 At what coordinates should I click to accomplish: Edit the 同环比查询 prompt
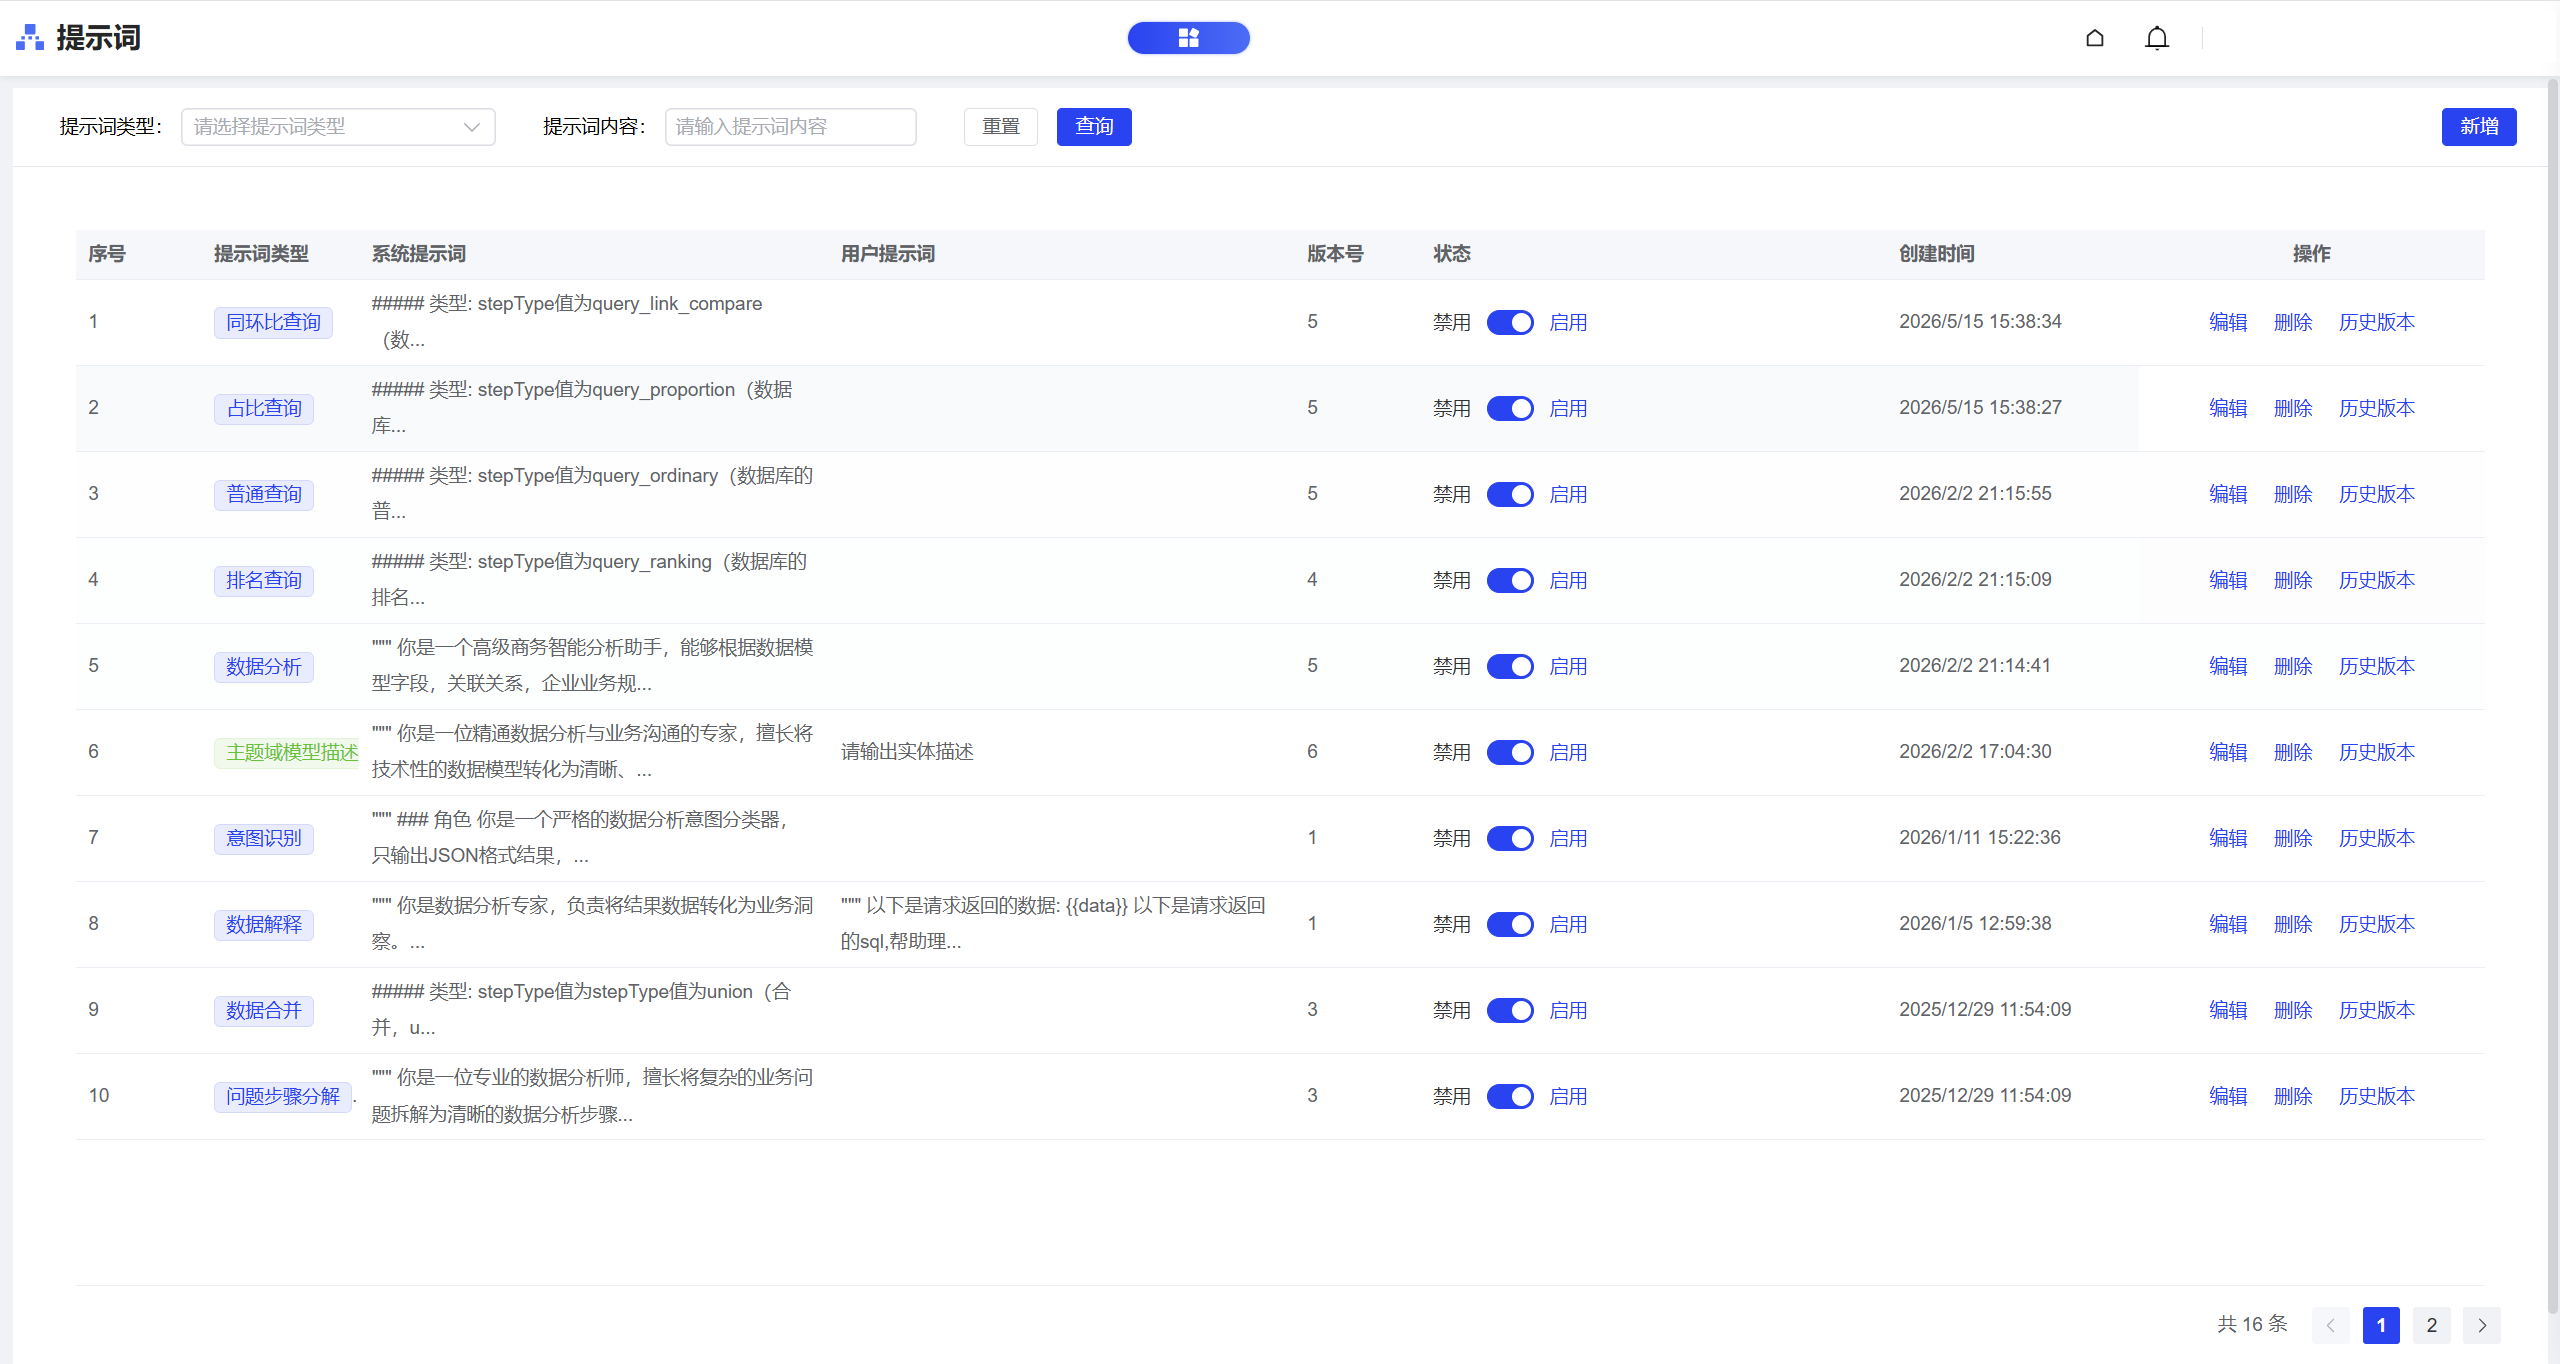point(2228,322)
